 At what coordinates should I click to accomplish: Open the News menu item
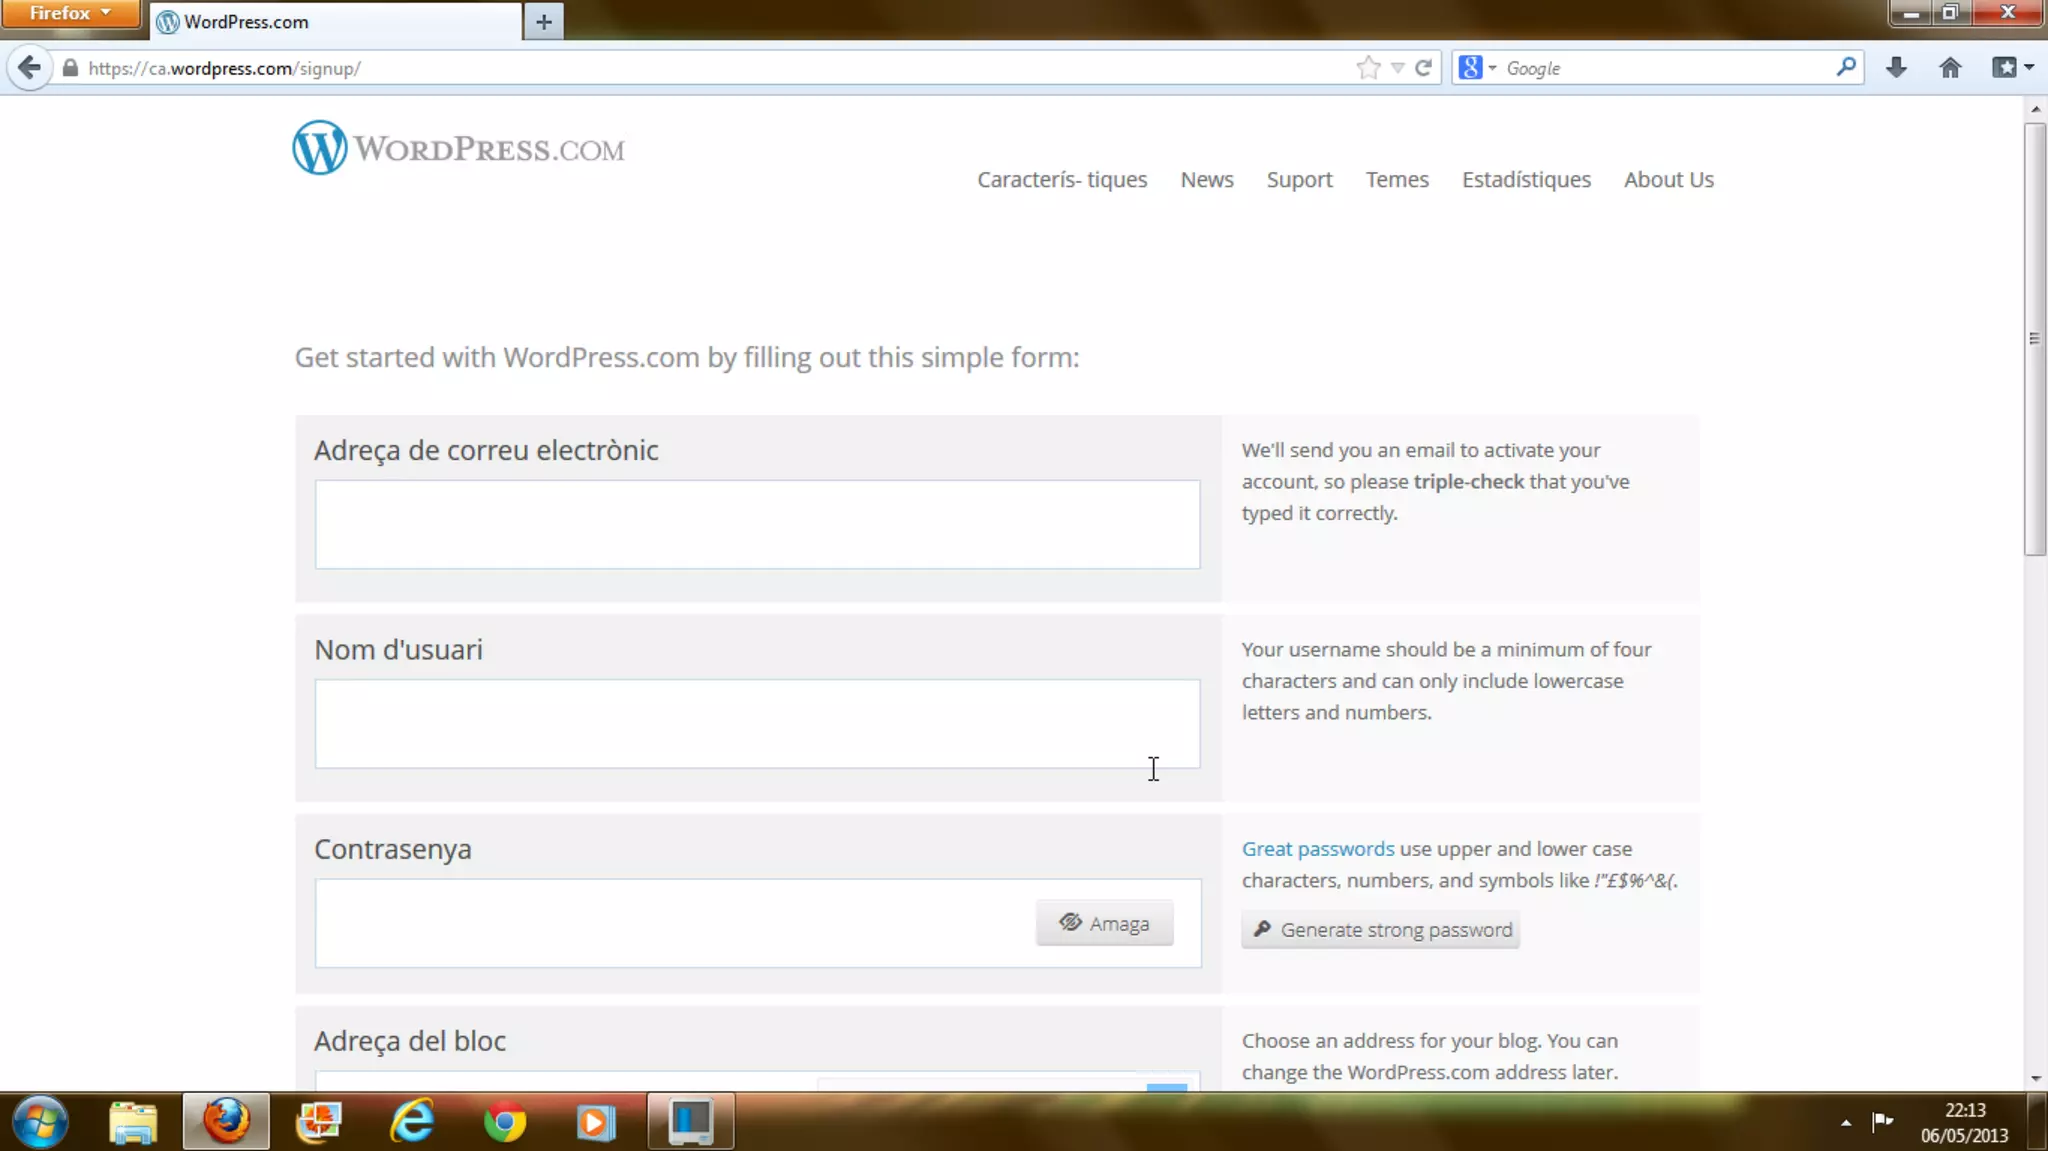point(1207,179)
